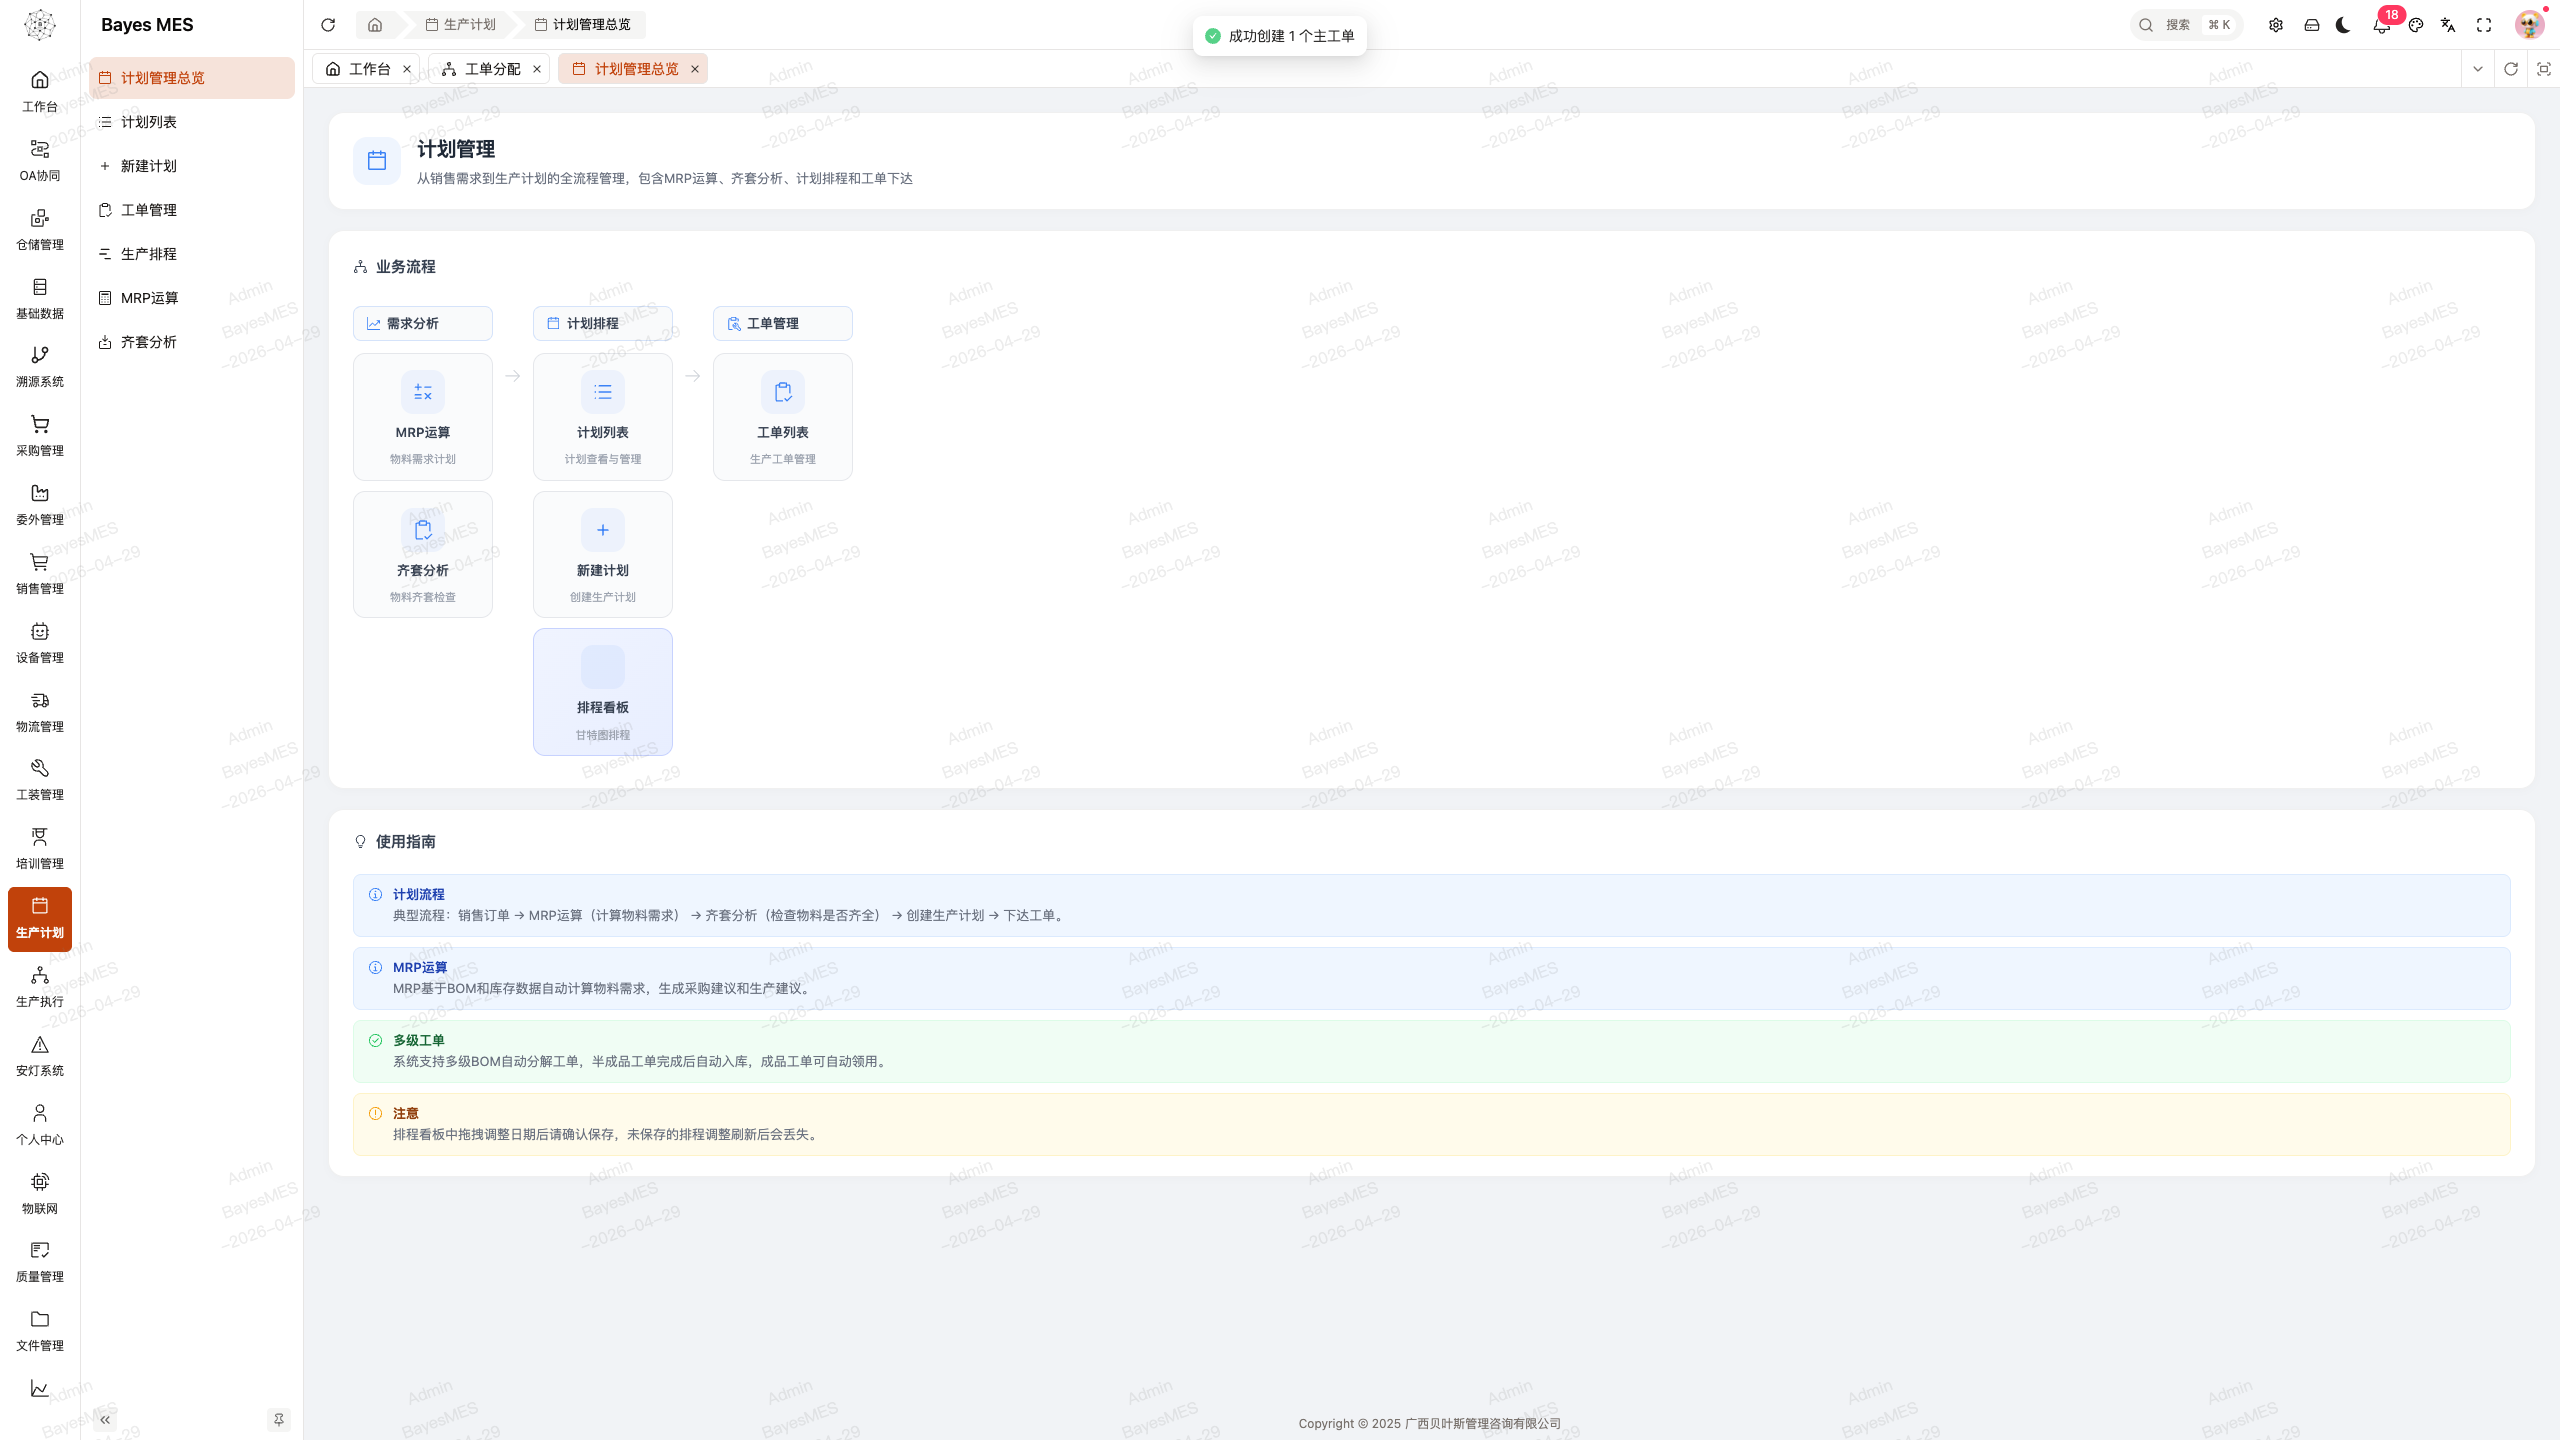Open the 新建计划 flow card
2560x1440 pixels.
click(603, 555)
